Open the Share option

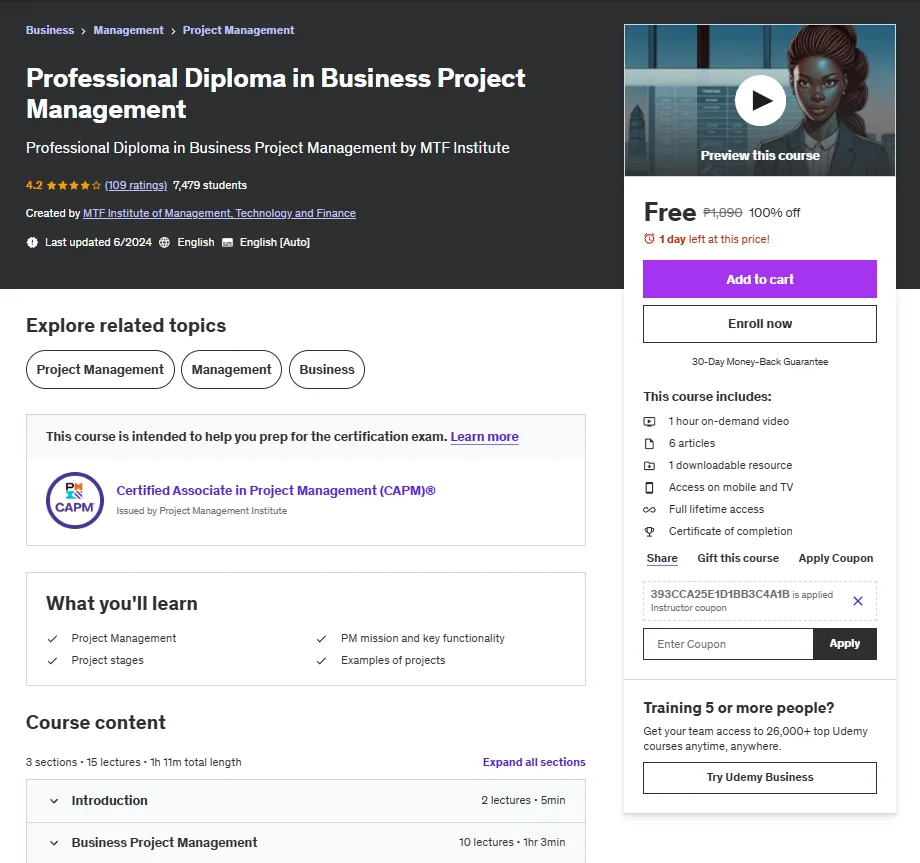pos(662,558)
